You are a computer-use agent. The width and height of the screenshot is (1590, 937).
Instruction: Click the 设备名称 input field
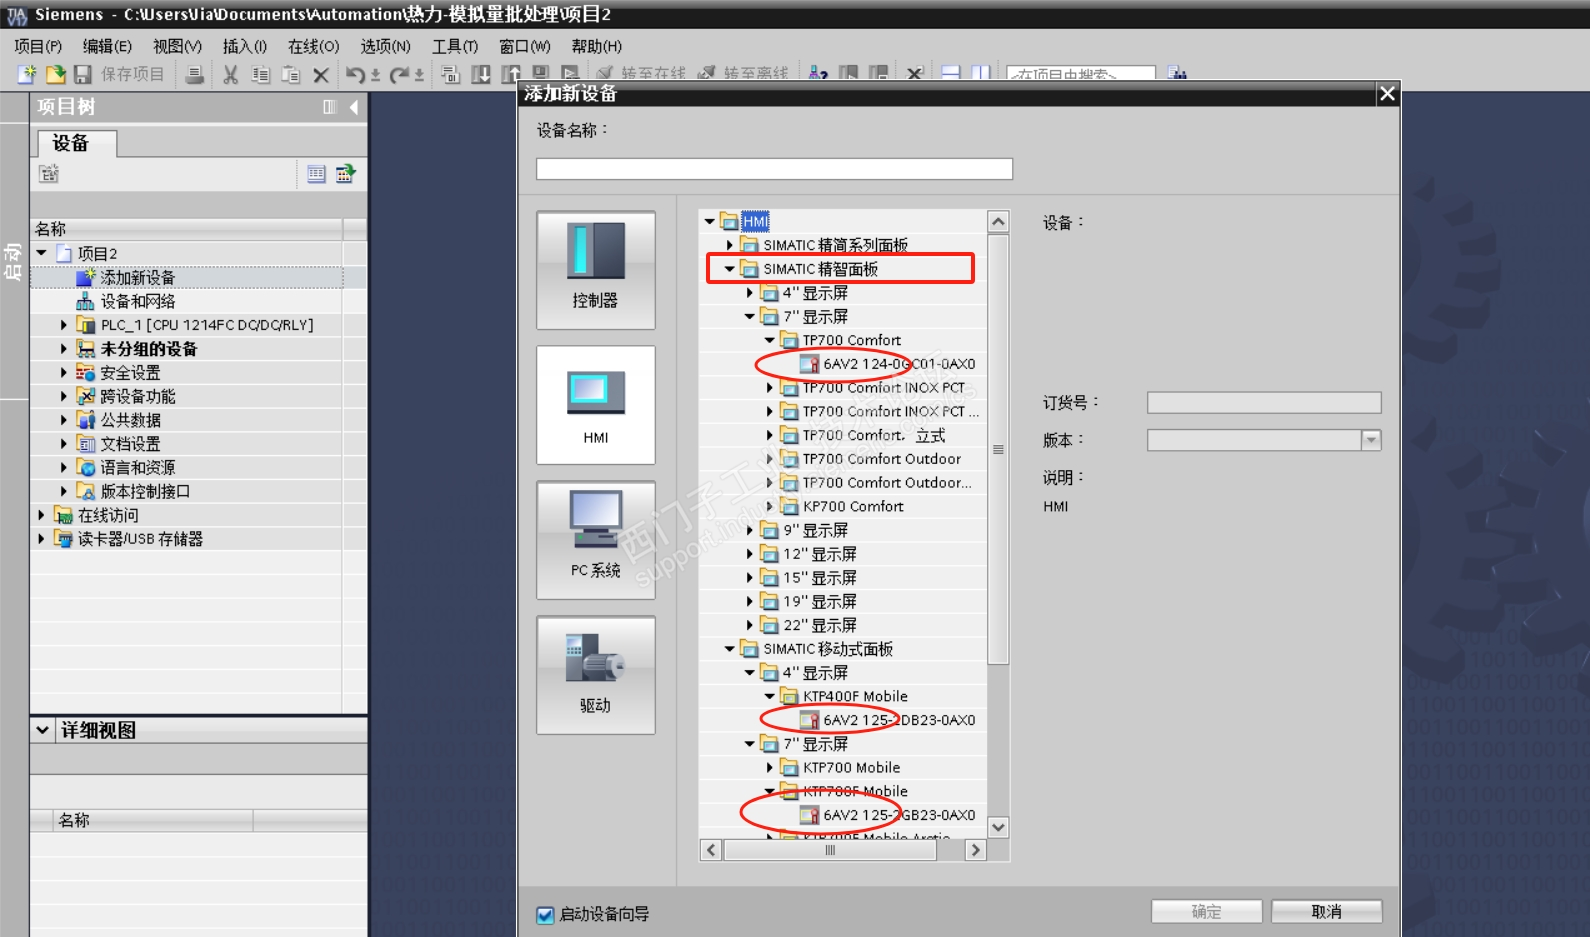774,169
